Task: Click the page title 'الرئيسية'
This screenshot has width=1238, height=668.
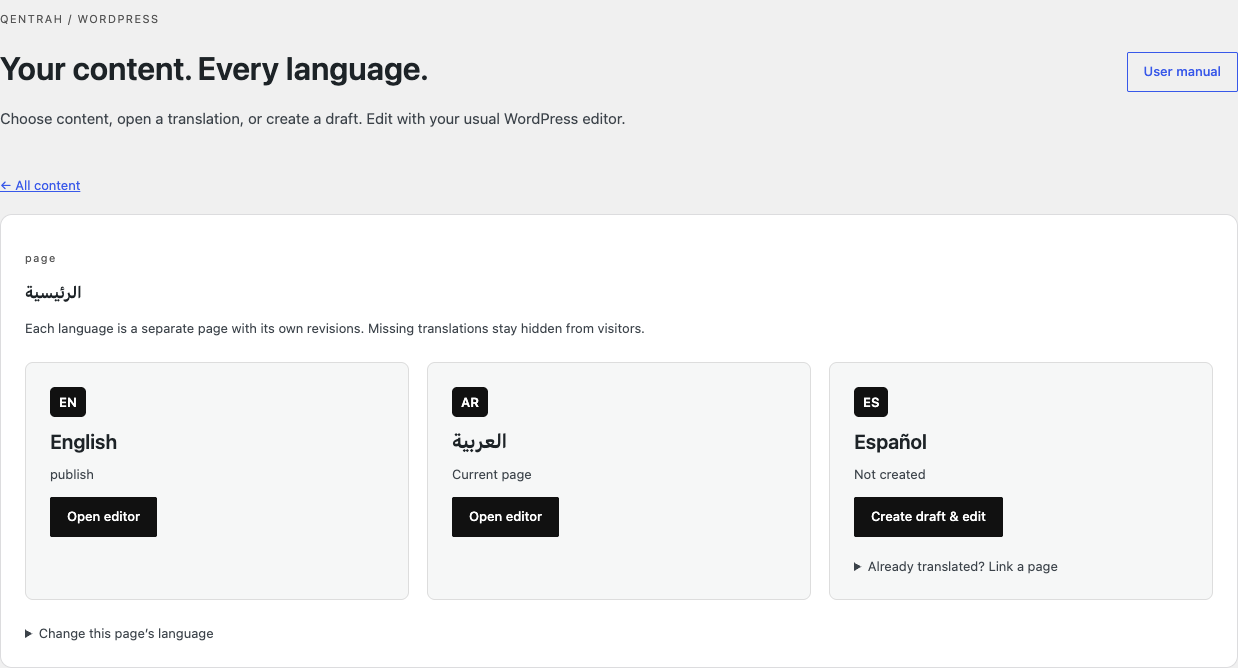Action: click(x=53, y=293)
